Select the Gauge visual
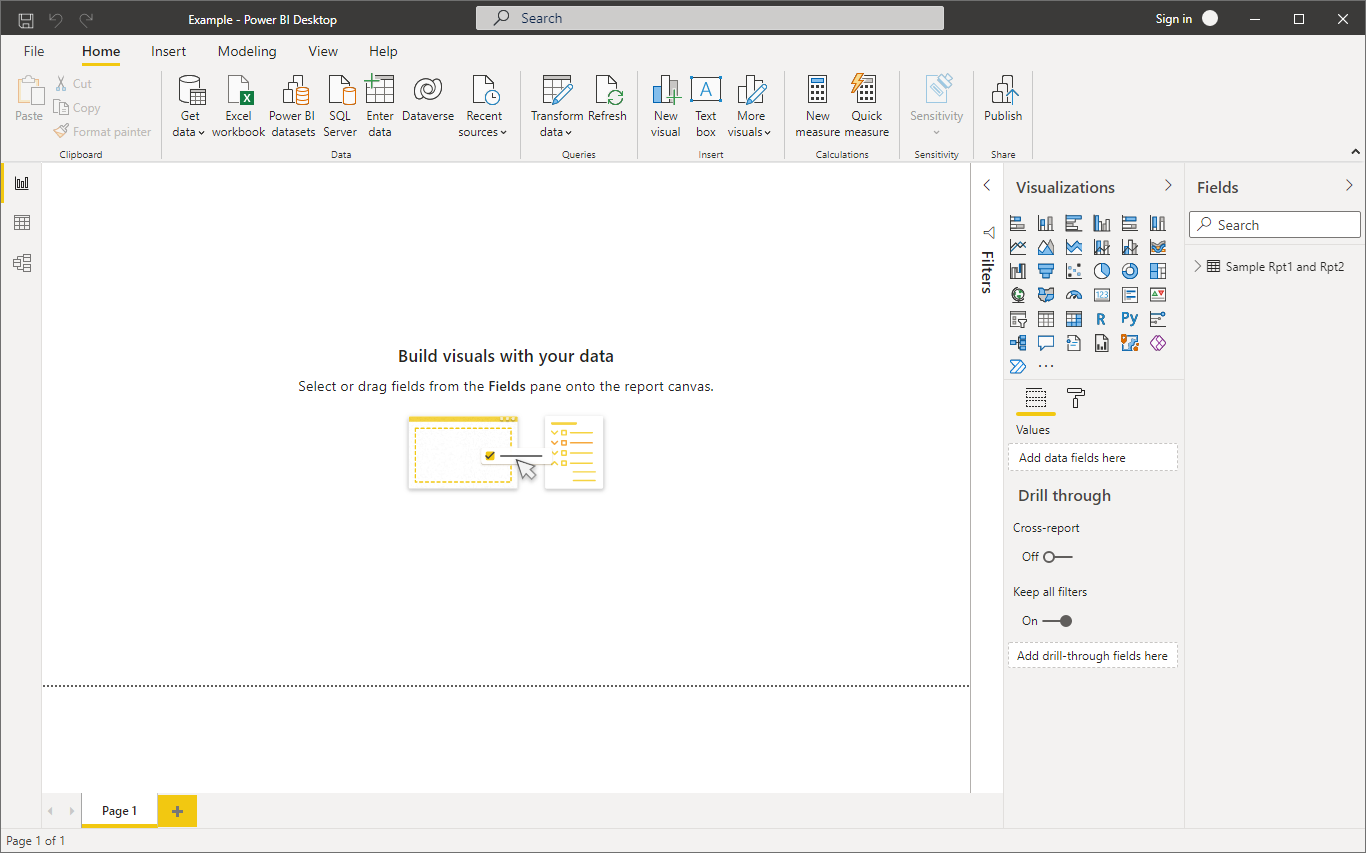 pos(1074,295)
